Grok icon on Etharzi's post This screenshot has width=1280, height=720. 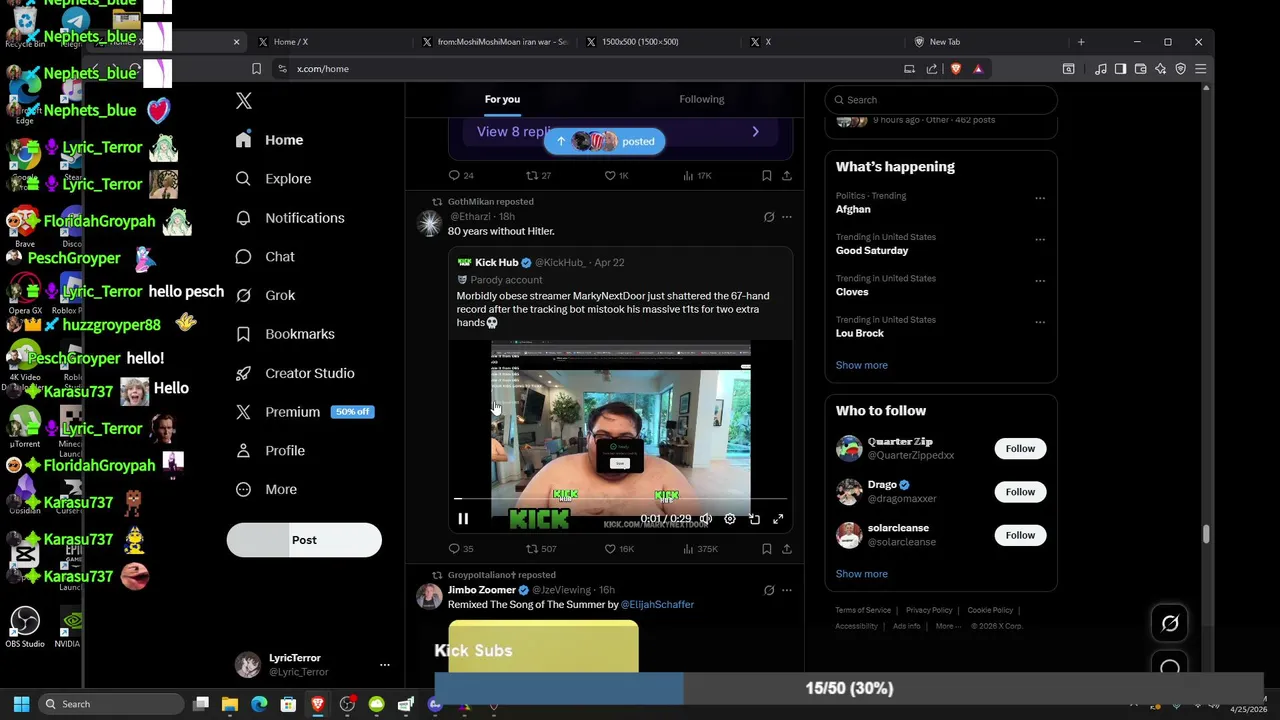tap(769, 217)
